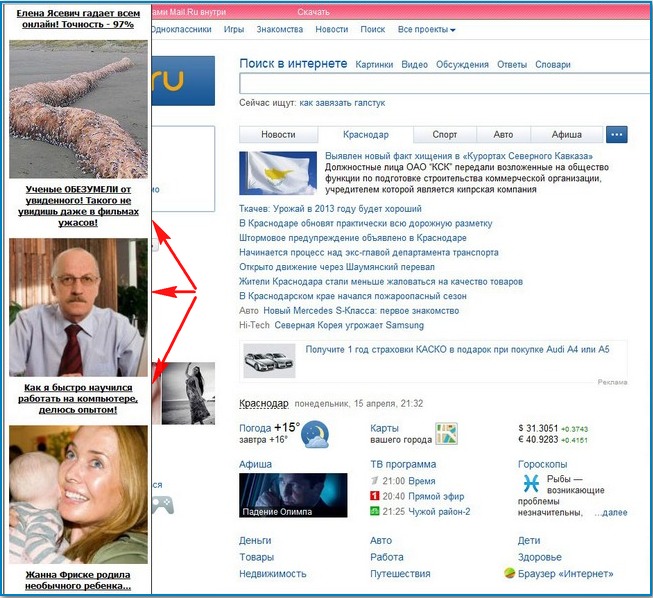Click the Словари search link

(x=553, y=65)
